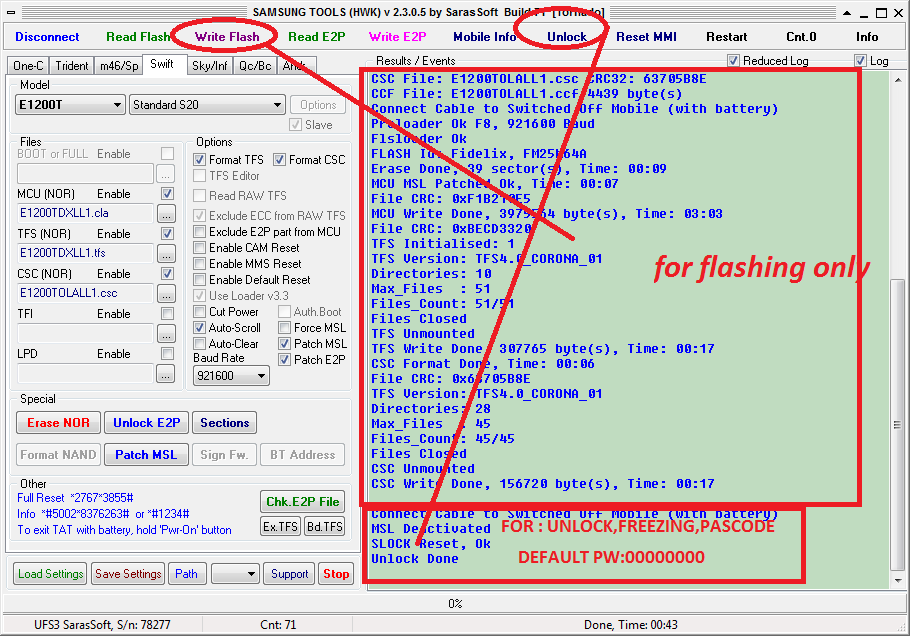
Task: Open the Info toolbar item
Action: point(867,37)
